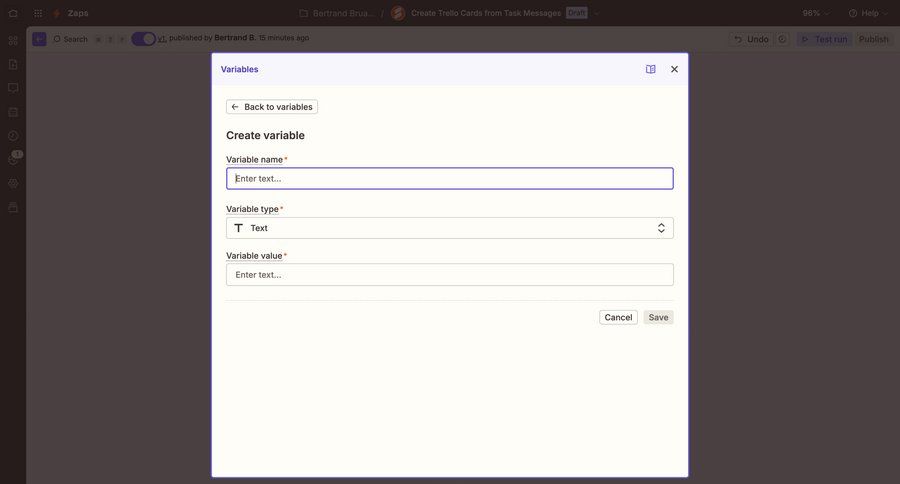The image size is (900, 484).
Task: Open the sidebar comments bubble icon
Action: click(13, 88)
